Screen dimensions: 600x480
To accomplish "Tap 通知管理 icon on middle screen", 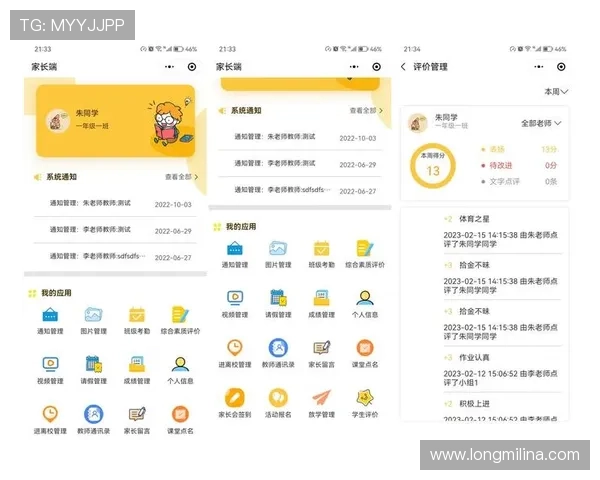I will 235,248.
